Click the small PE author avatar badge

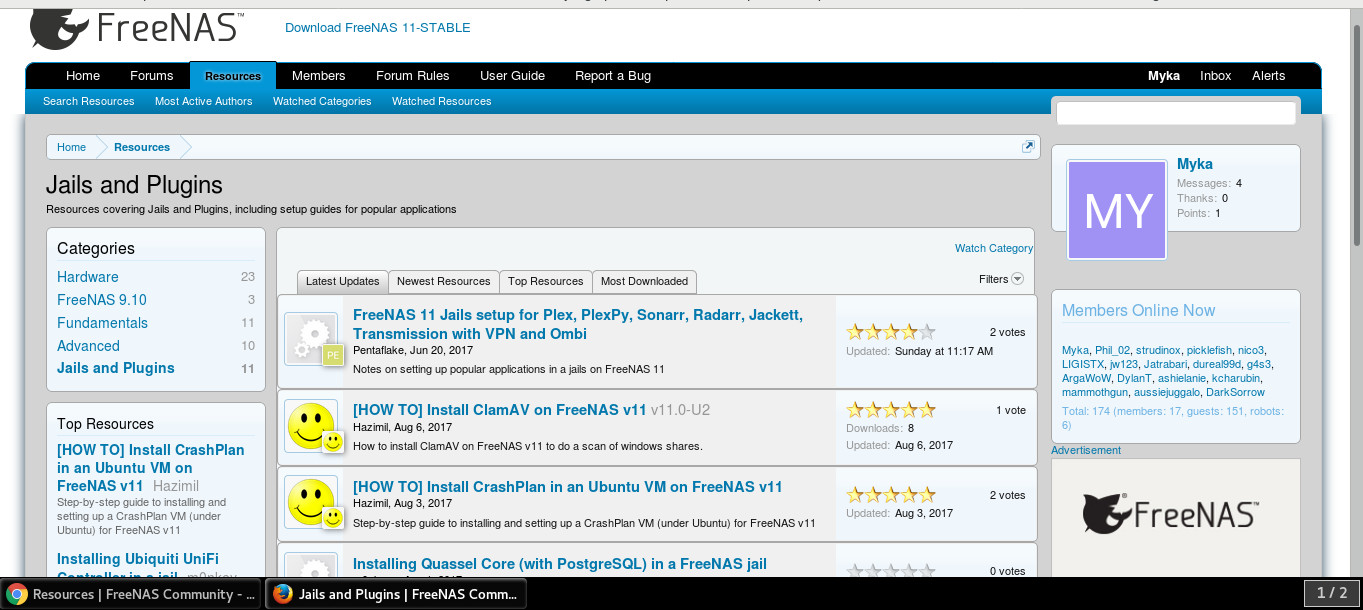(x=333, y=355)
